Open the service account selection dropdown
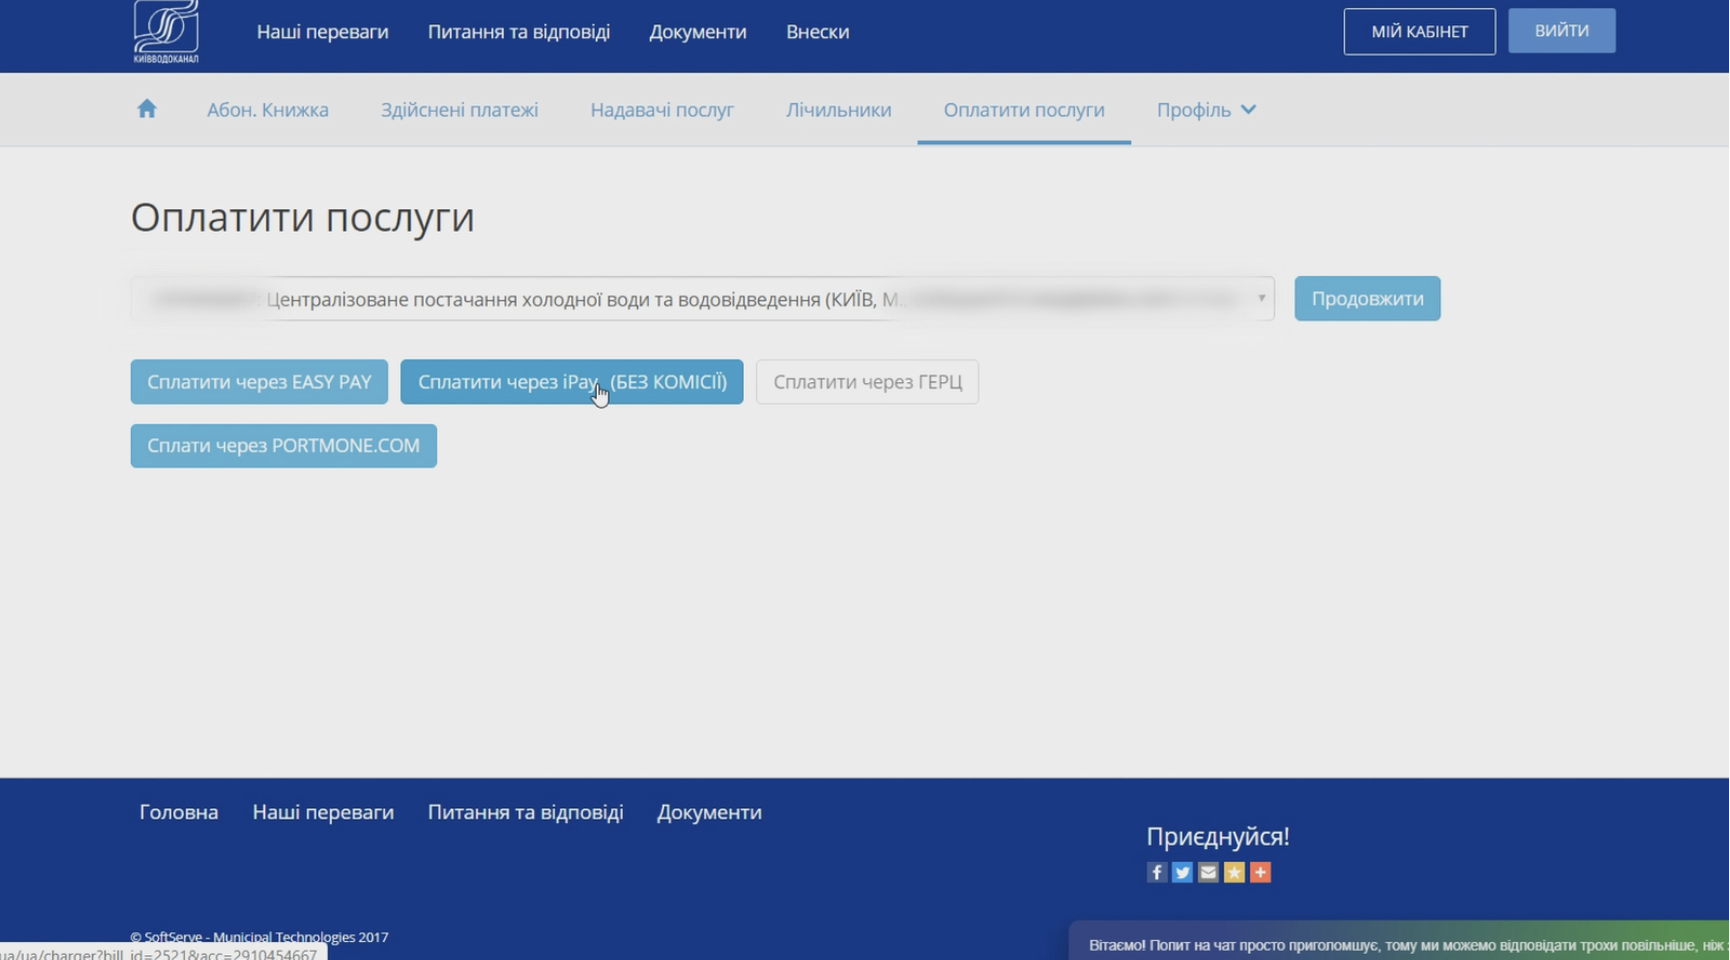 pos(702,299)
